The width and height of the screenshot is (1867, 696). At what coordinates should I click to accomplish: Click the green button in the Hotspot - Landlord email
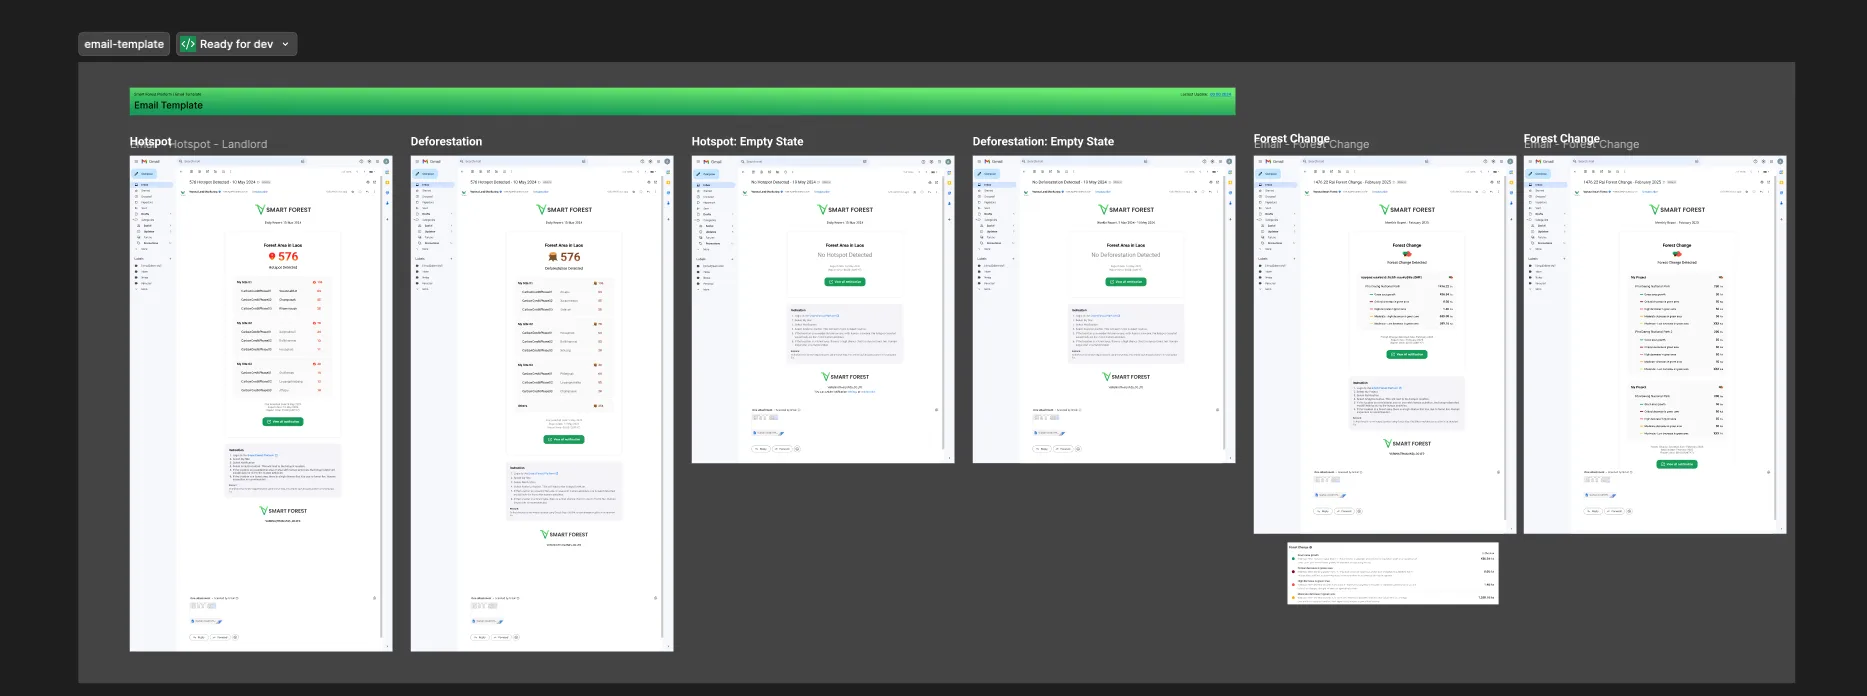pos(283,422)
